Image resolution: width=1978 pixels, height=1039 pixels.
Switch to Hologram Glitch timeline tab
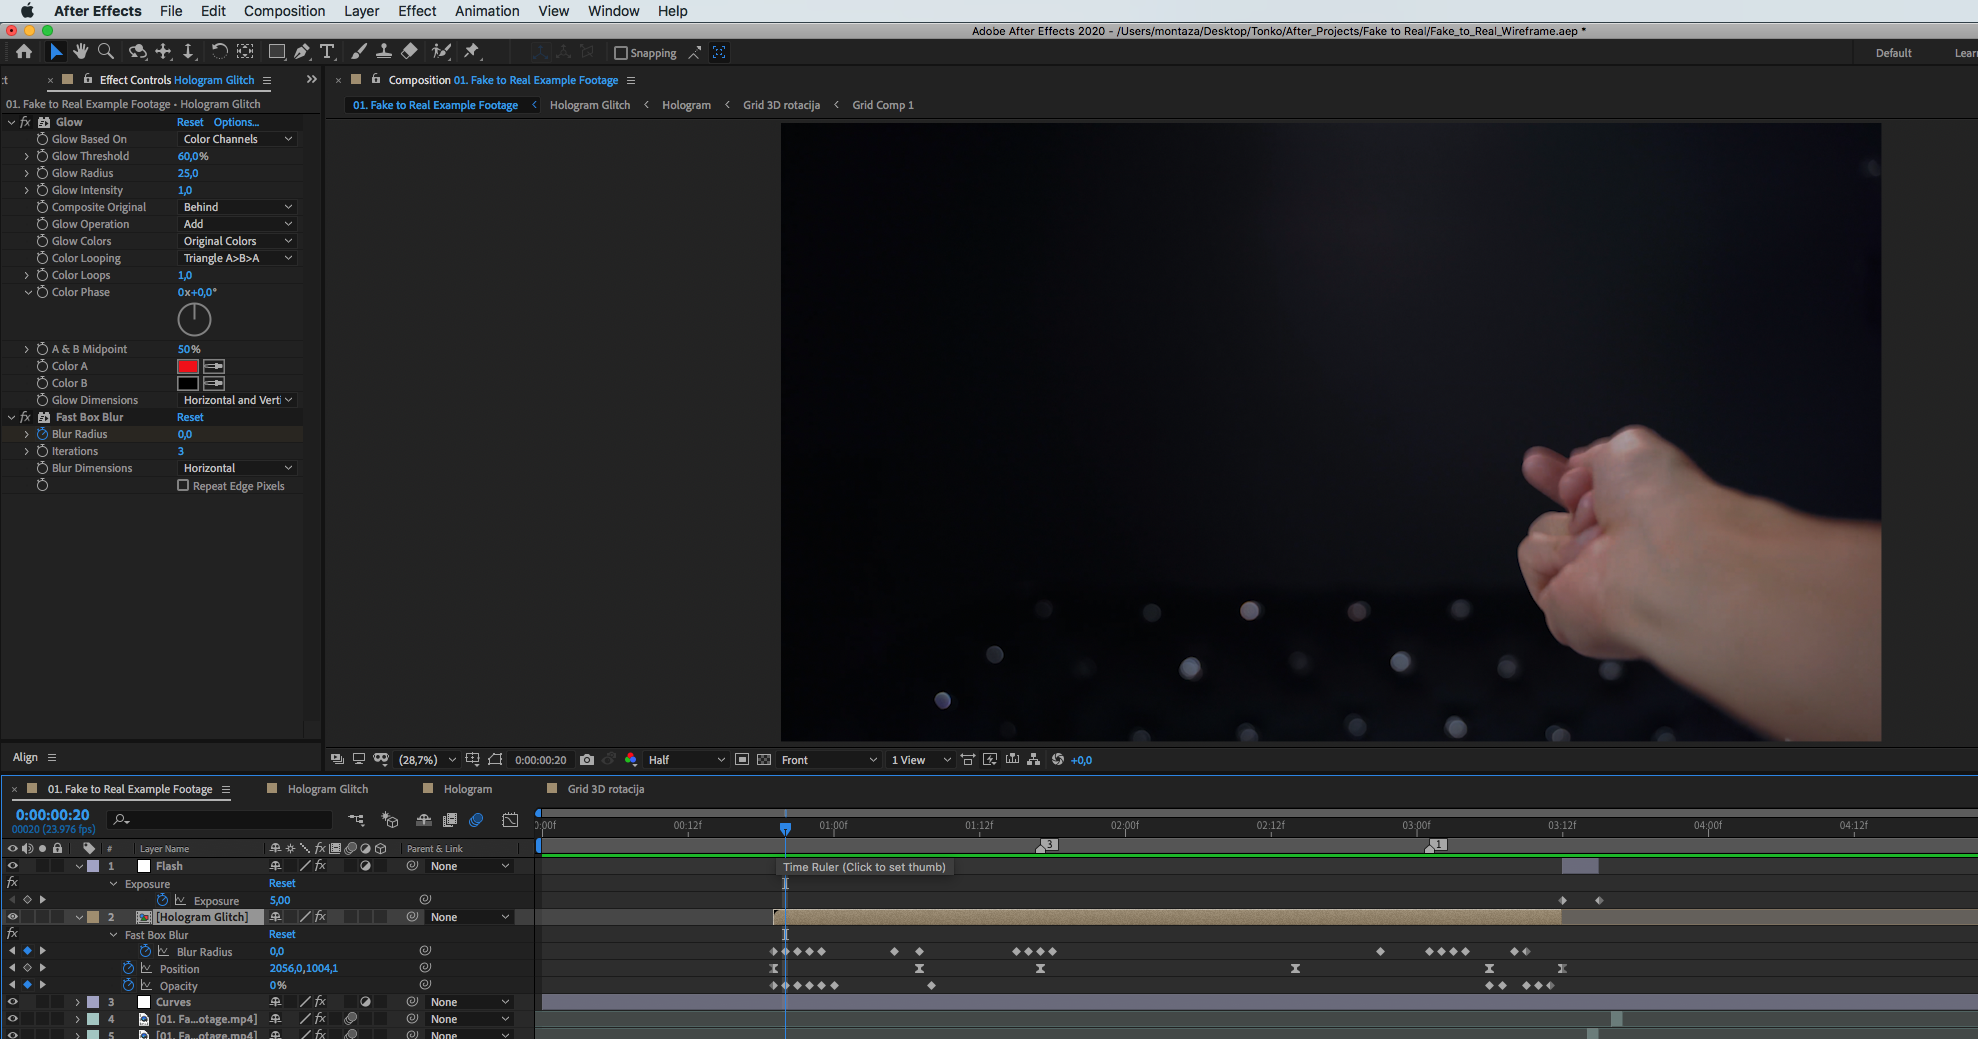(x=328, y=789)
